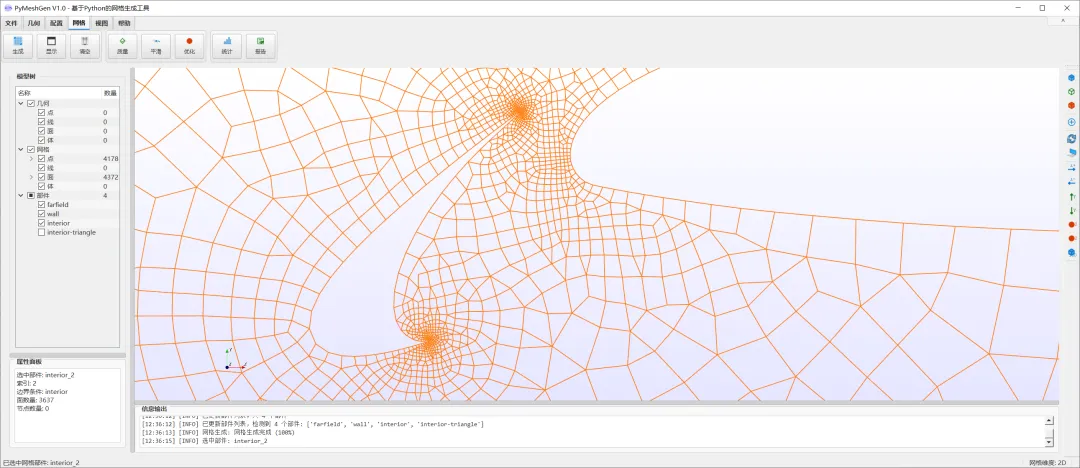Click the lower orange dot Z-axis view icon
This screenshot has width=1080, height=468.
coord(1072,238)
